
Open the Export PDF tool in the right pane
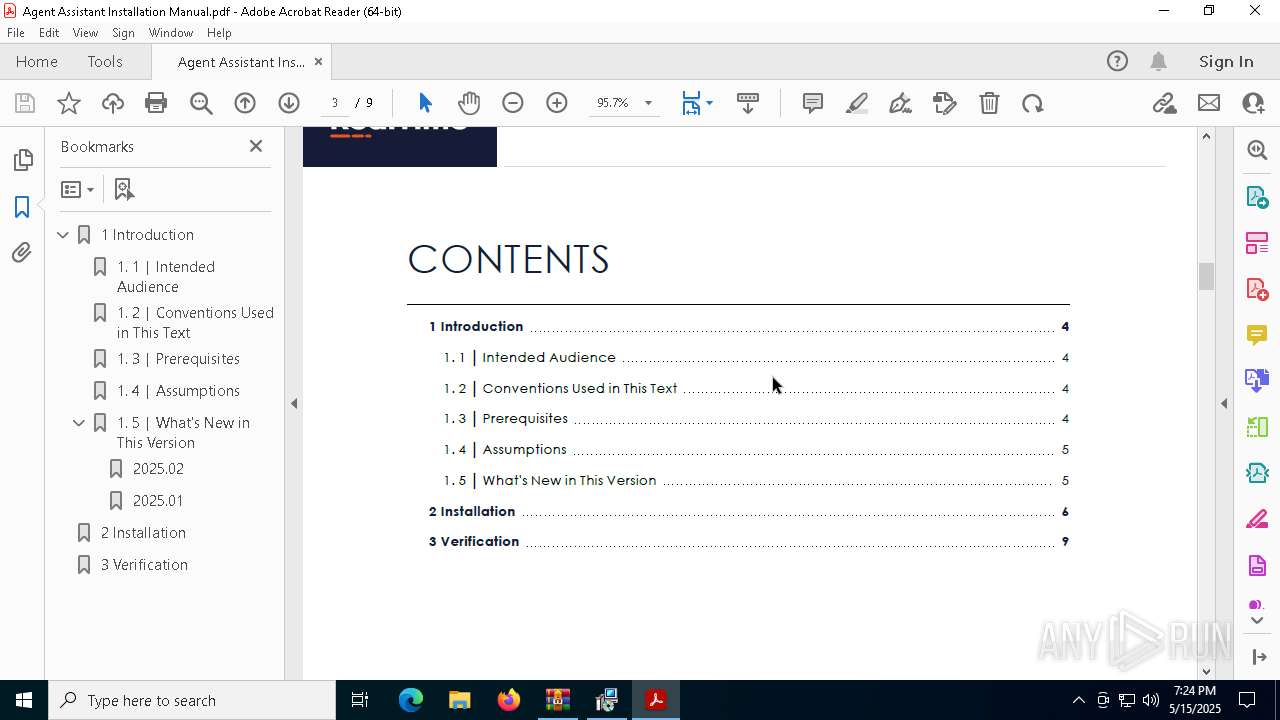[1257, 197]
